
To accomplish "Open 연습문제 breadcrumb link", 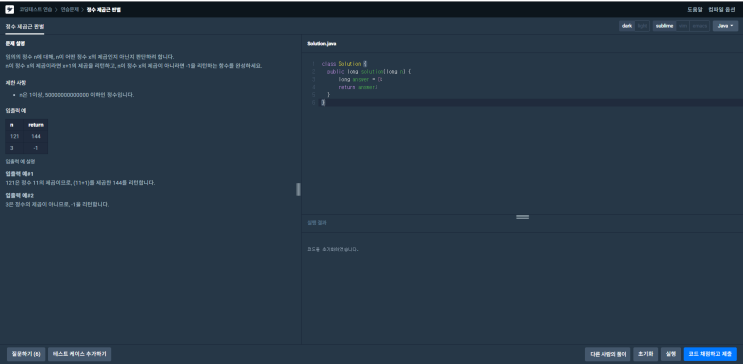I will (70, 9).
